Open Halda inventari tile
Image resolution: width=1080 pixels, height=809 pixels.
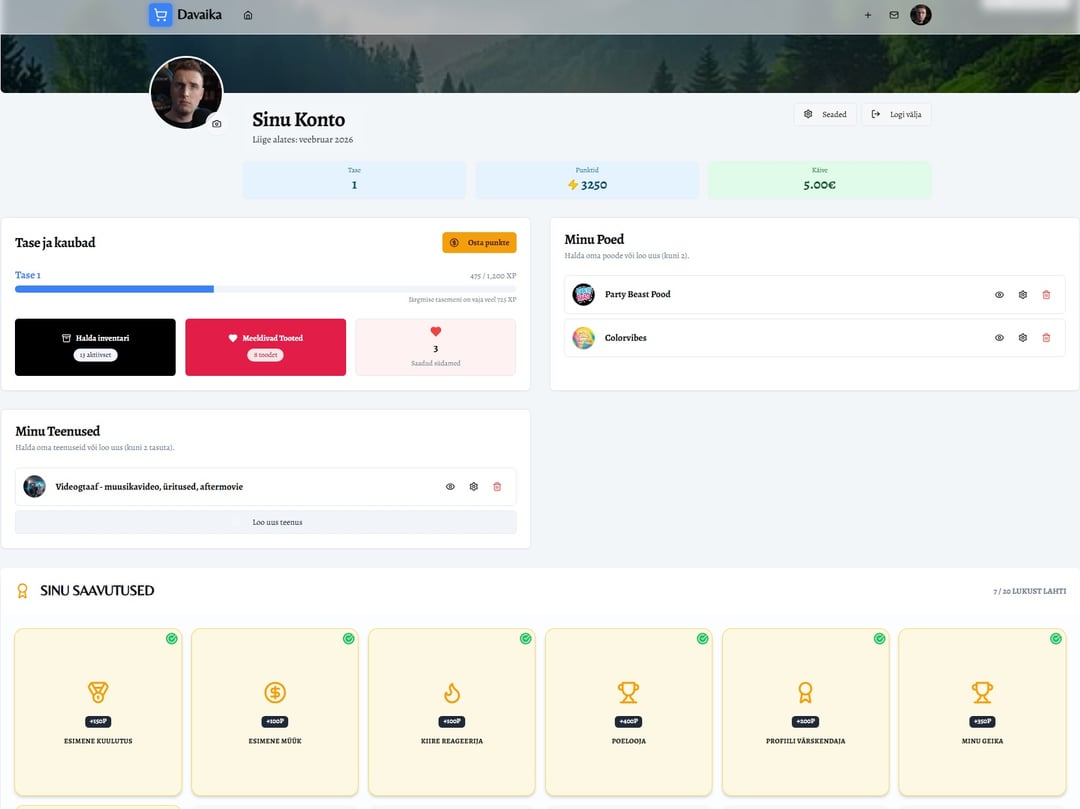96,347
